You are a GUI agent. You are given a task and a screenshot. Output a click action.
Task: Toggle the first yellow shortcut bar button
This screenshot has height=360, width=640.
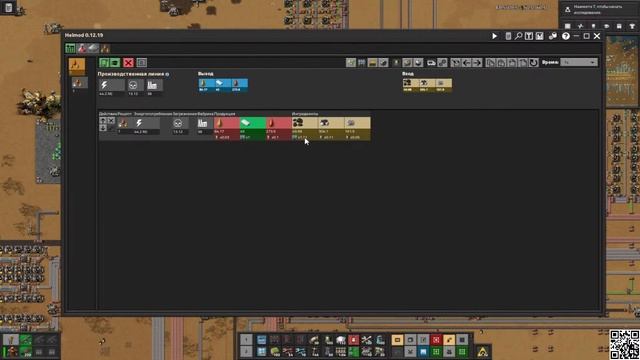(397, 340)
